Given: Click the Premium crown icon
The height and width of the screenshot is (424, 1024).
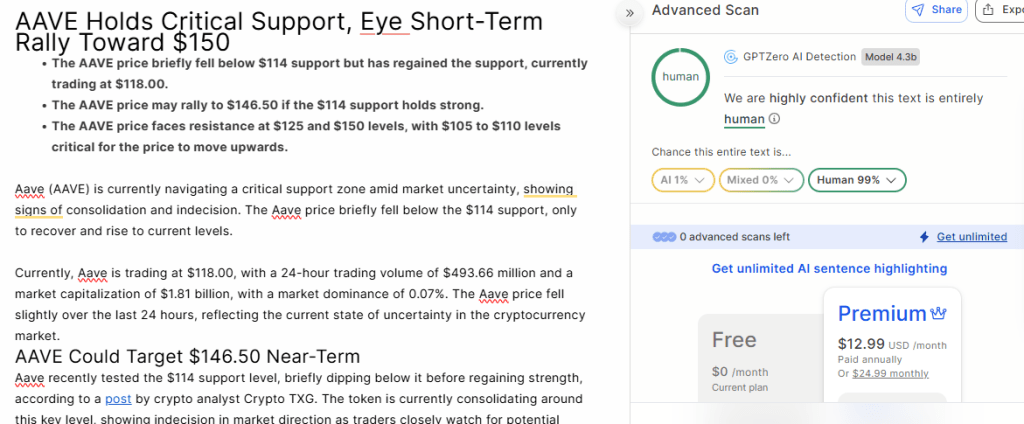Looking at the screenshot, I should pyautogui.click(x=938, y=313).
